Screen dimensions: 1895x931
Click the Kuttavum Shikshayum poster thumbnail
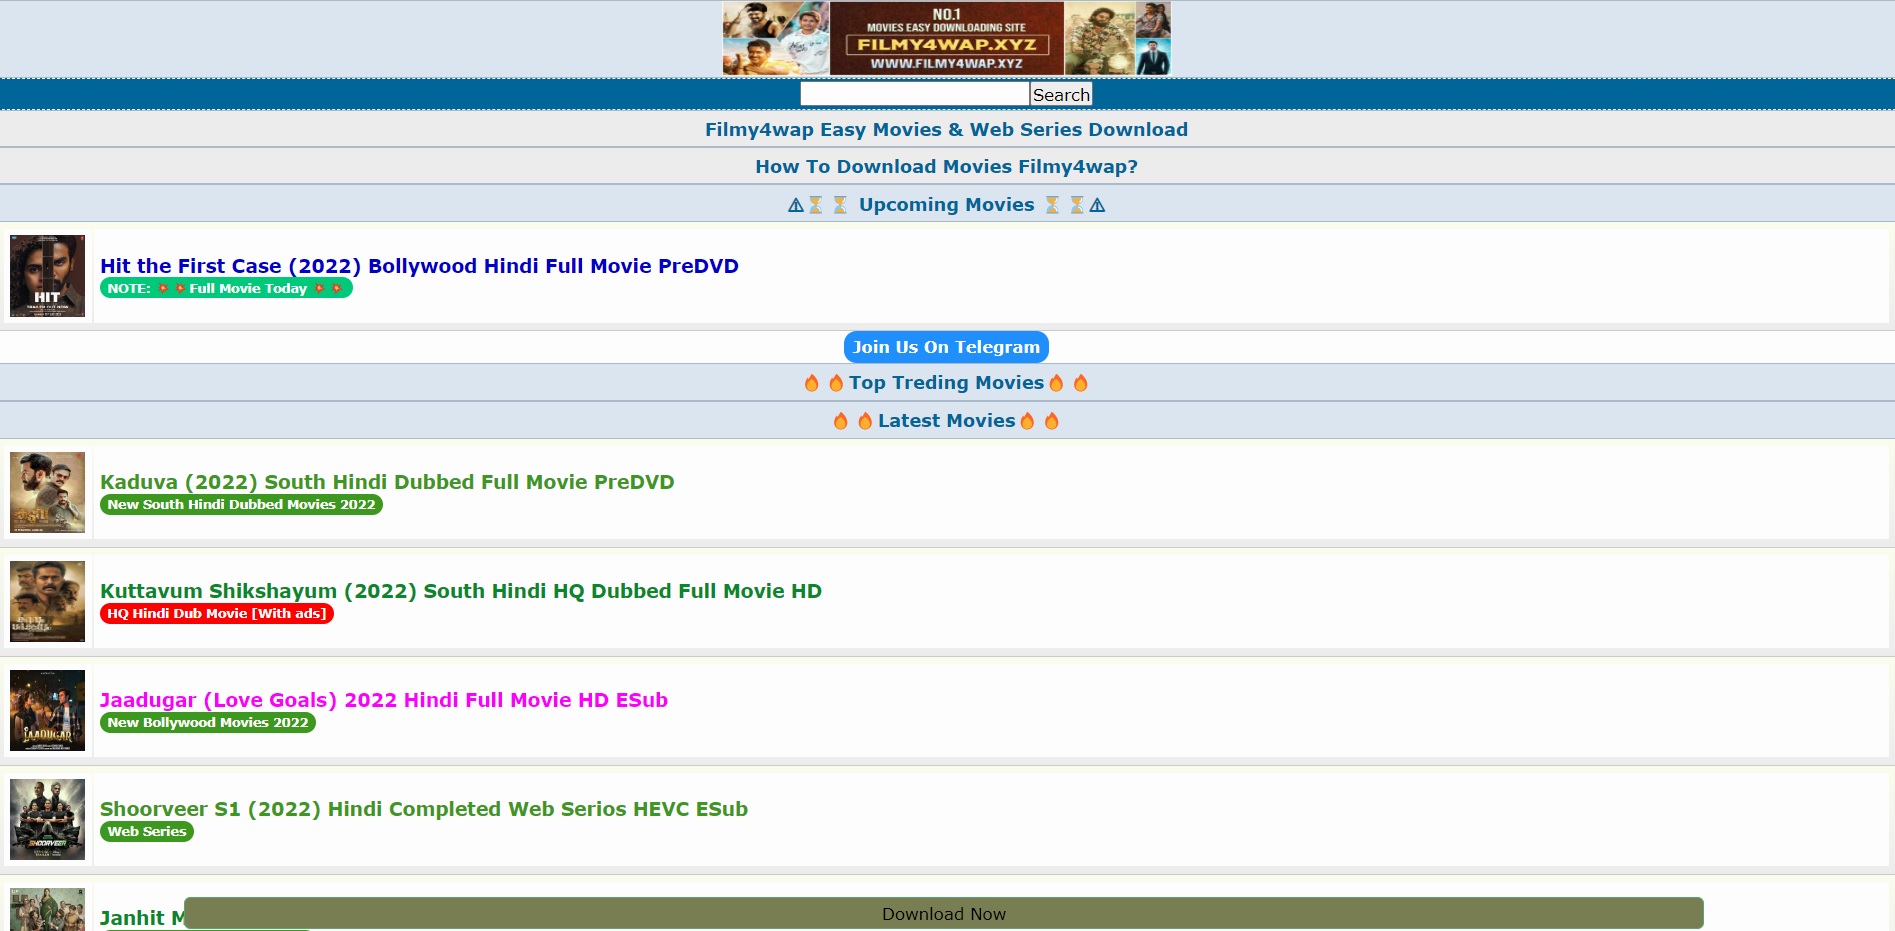coord(47,601)
